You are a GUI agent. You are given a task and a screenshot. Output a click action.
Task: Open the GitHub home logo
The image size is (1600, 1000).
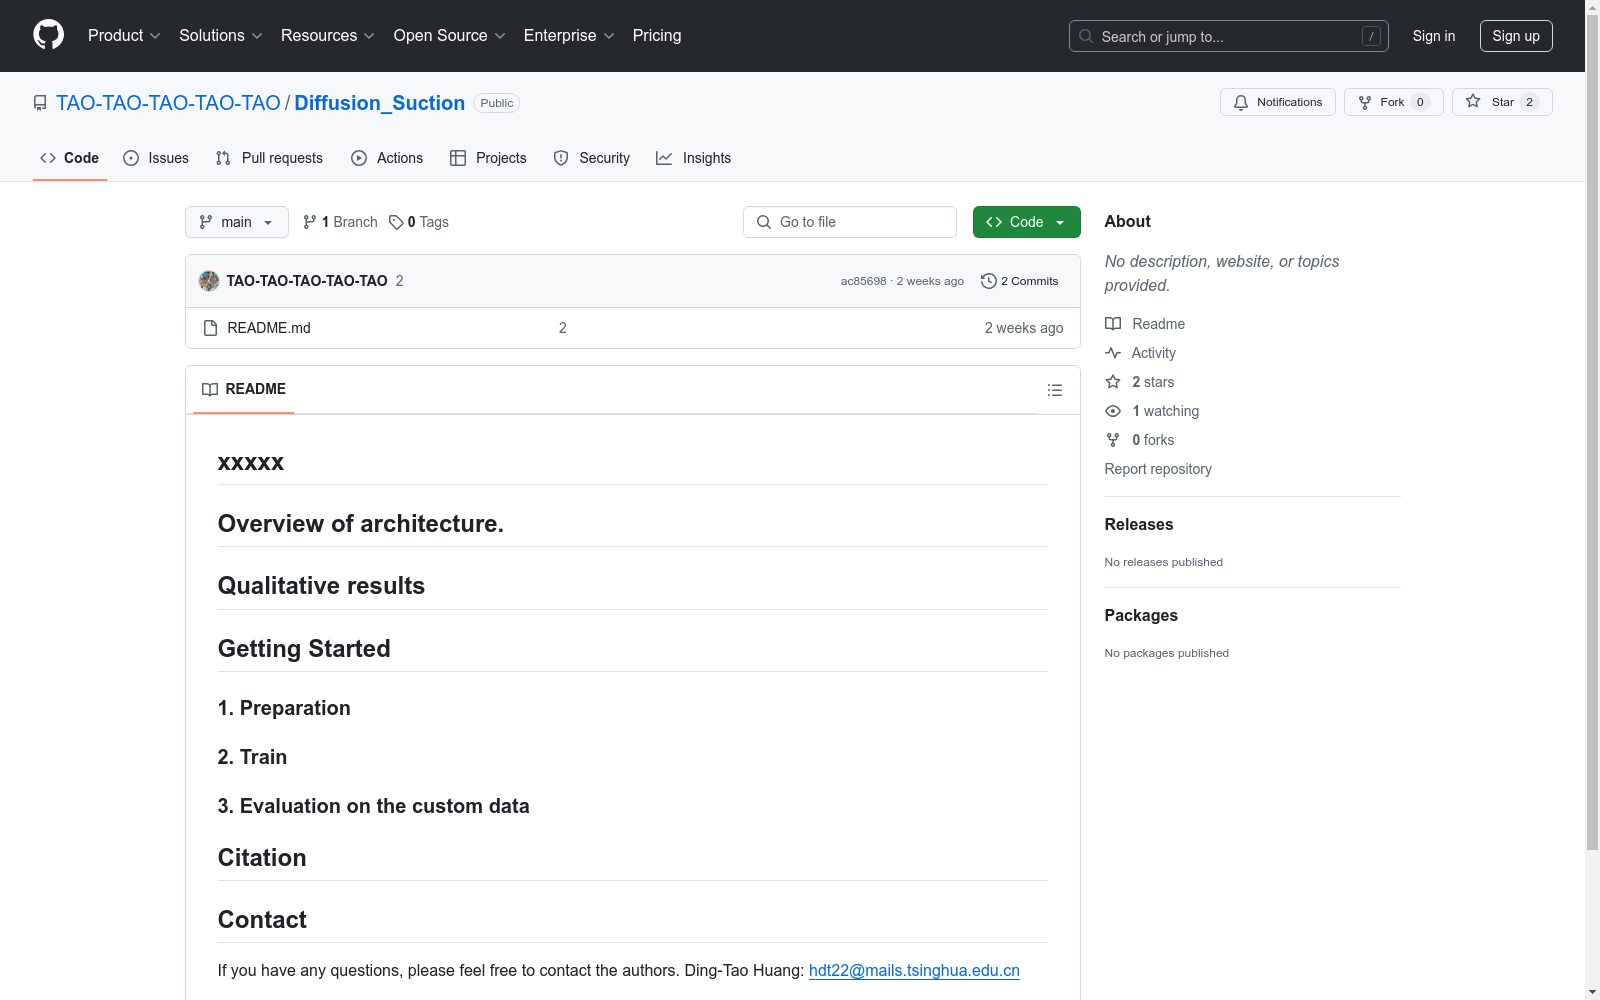click(48, 35)
